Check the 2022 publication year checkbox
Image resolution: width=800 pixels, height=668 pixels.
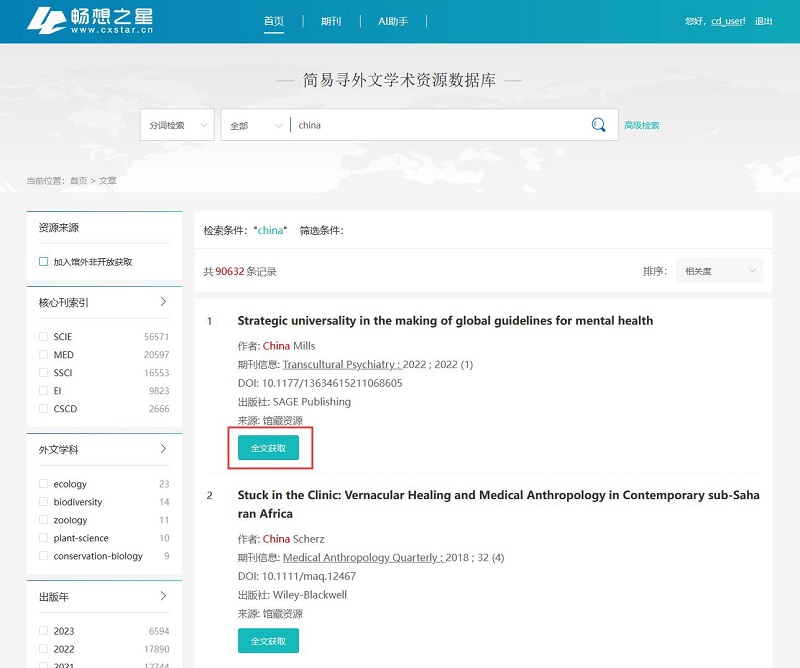click(x=43, y=649)
